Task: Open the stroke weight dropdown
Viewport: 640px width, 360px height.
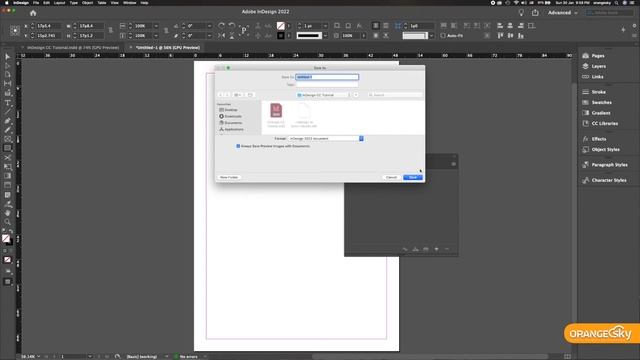Action: pos(325,26)
